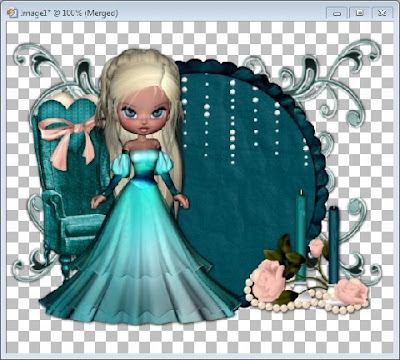The height and width of the screenshot is (360, 400).
Task: Maximize the Image1 window
Action: pos(359,13)
